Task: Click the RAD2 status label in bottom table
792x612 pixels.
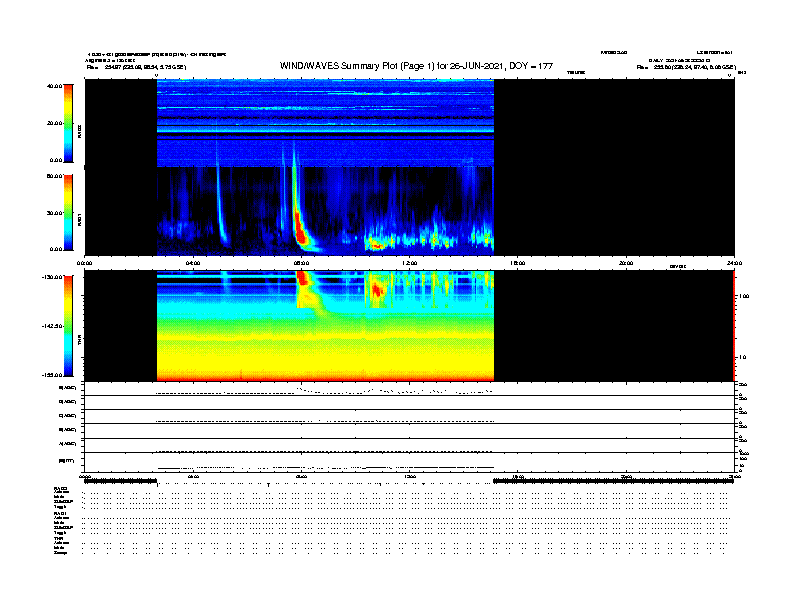Action: (61, 488)
